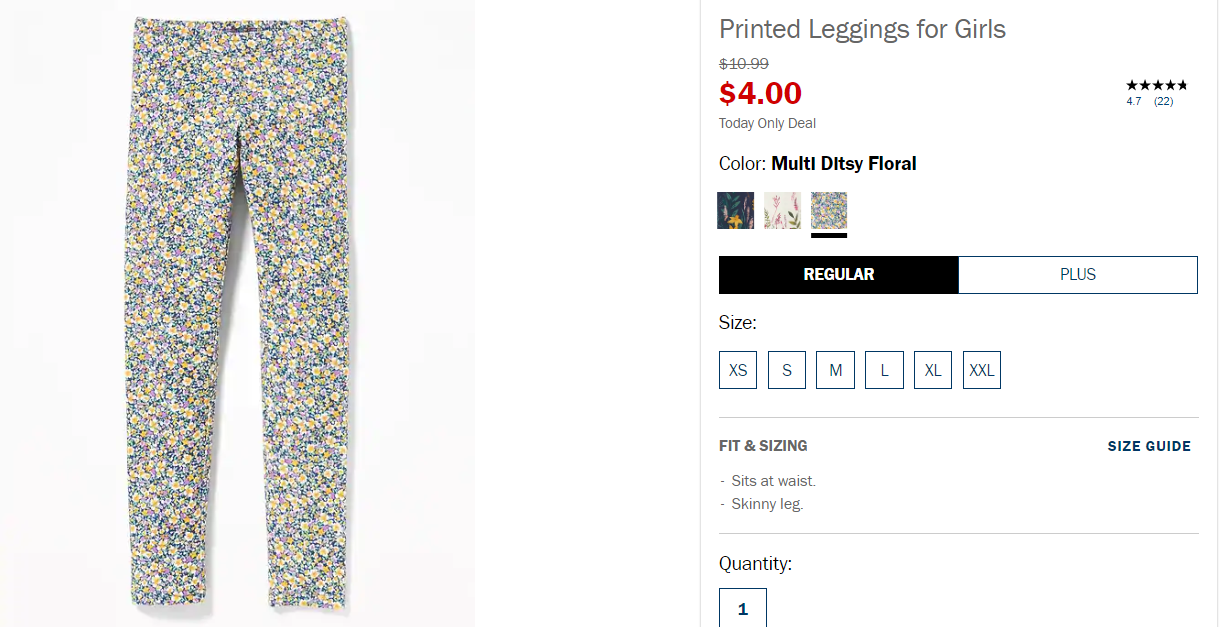
Task: Switch to the PLUS fit tab
Action: (1078, 275)
